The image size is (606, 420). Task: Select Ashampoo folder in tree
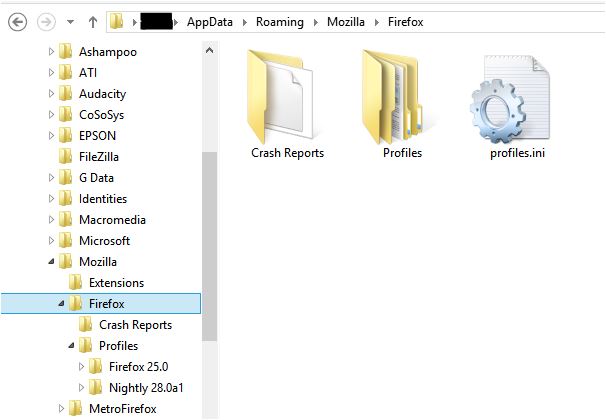click(107, 52)
